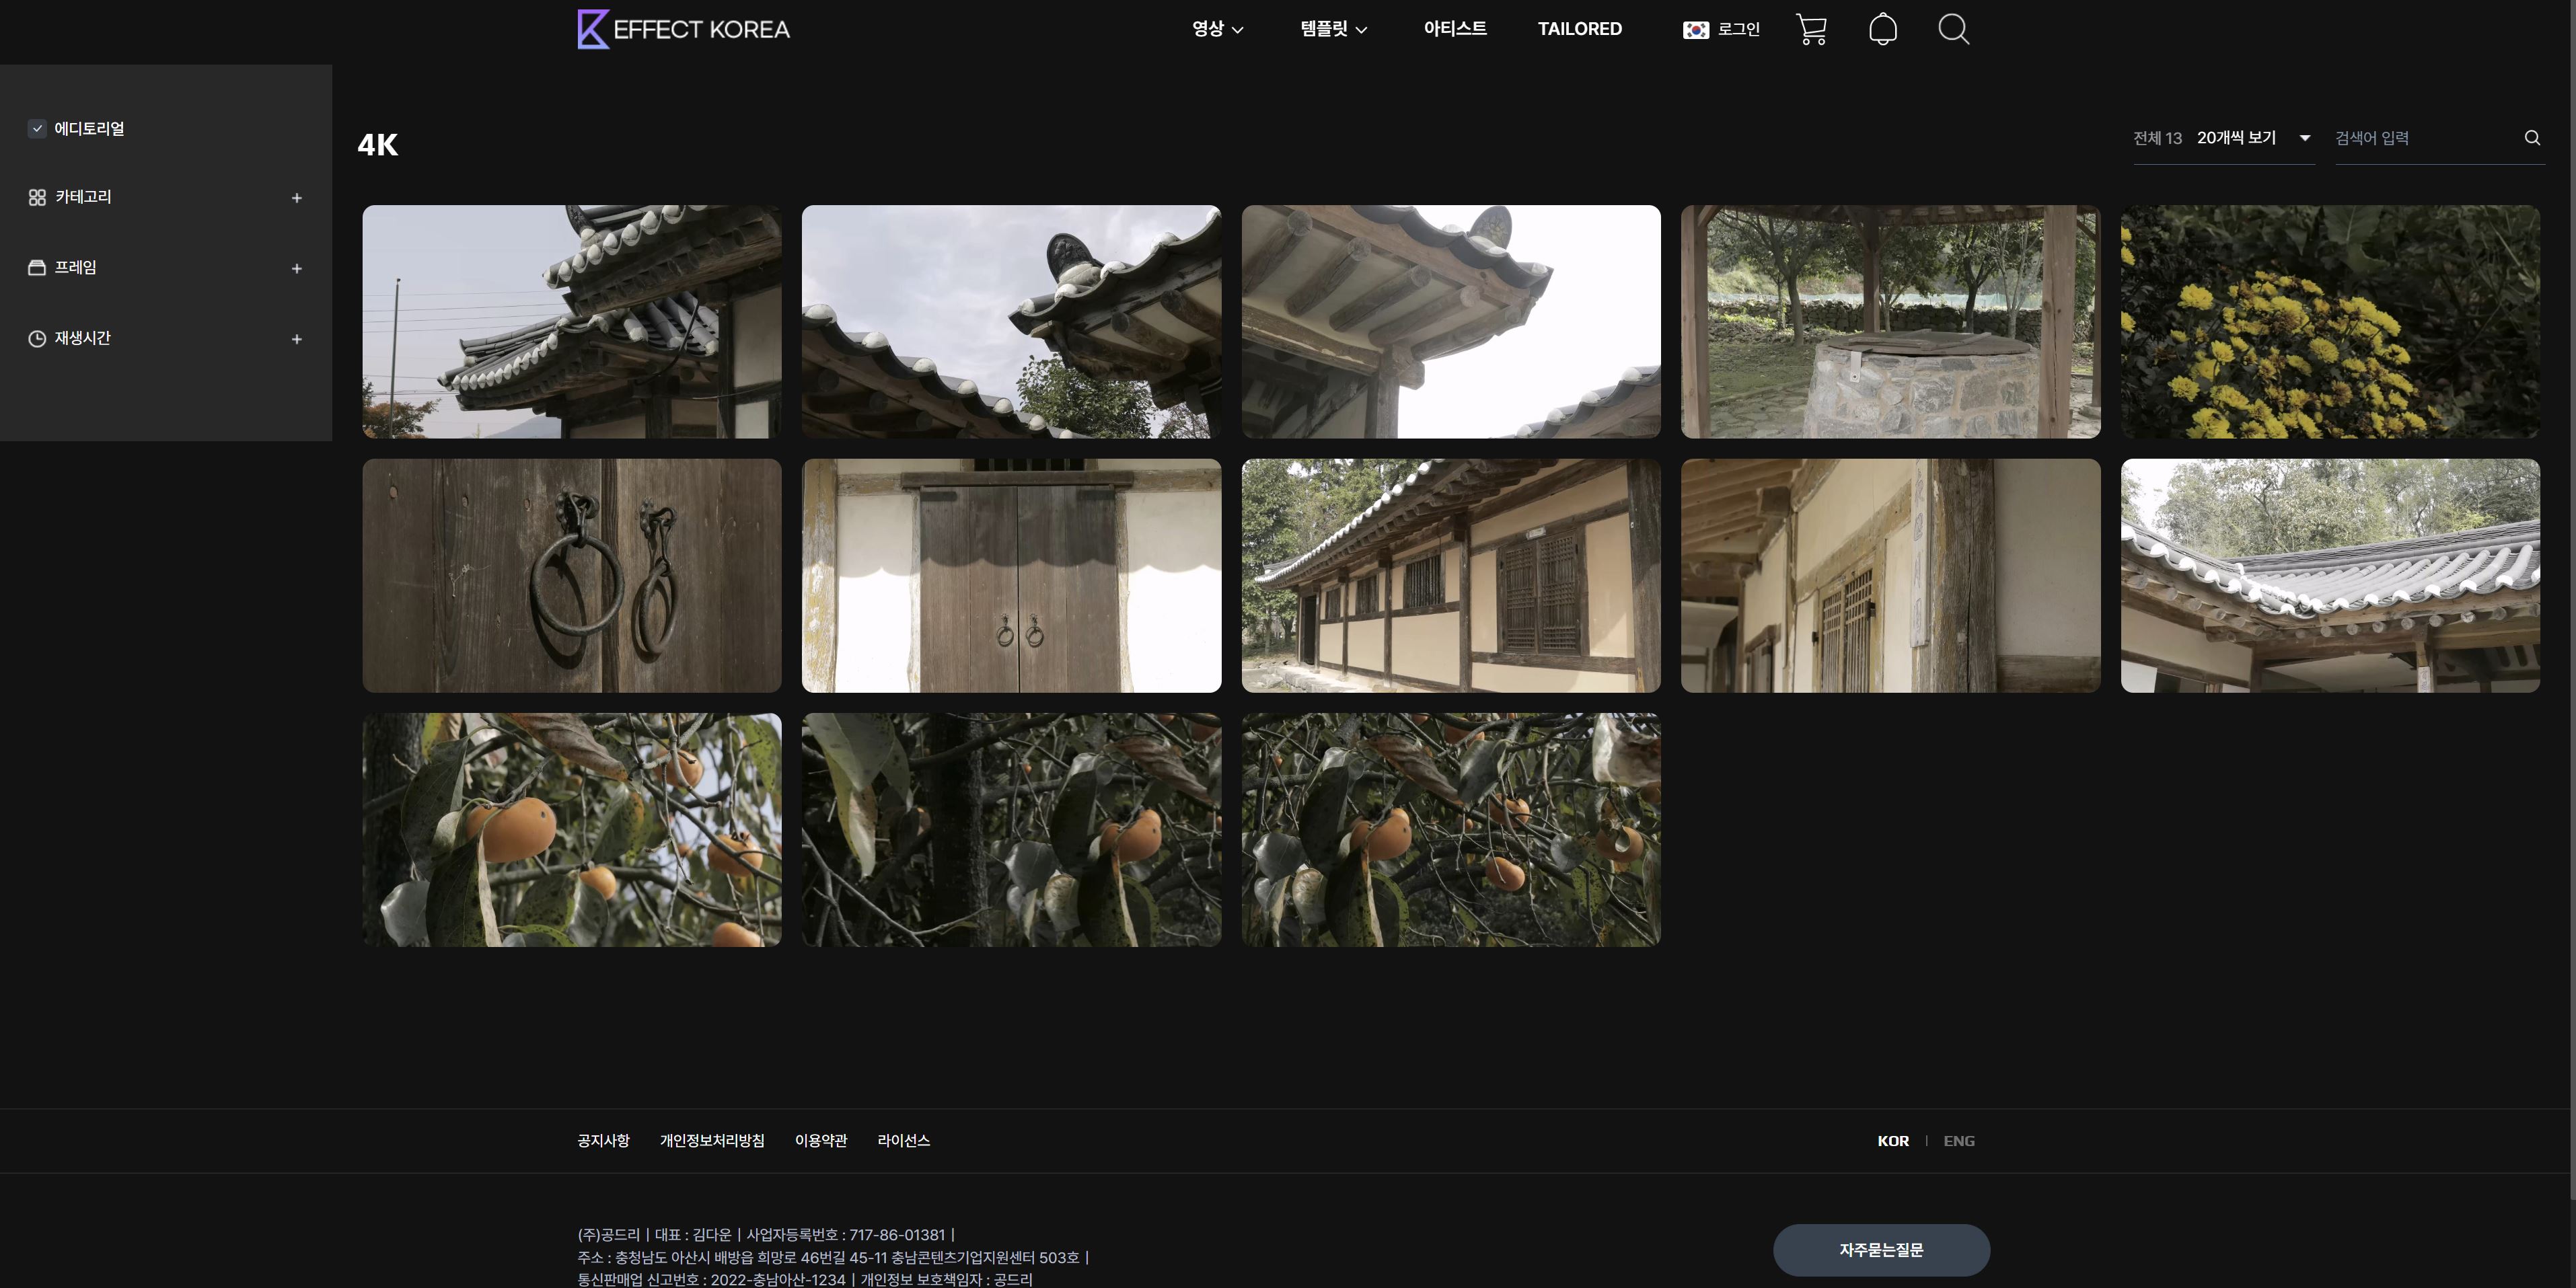
Task: Open the TAILORED menu item
Action: pos(1580,29)
